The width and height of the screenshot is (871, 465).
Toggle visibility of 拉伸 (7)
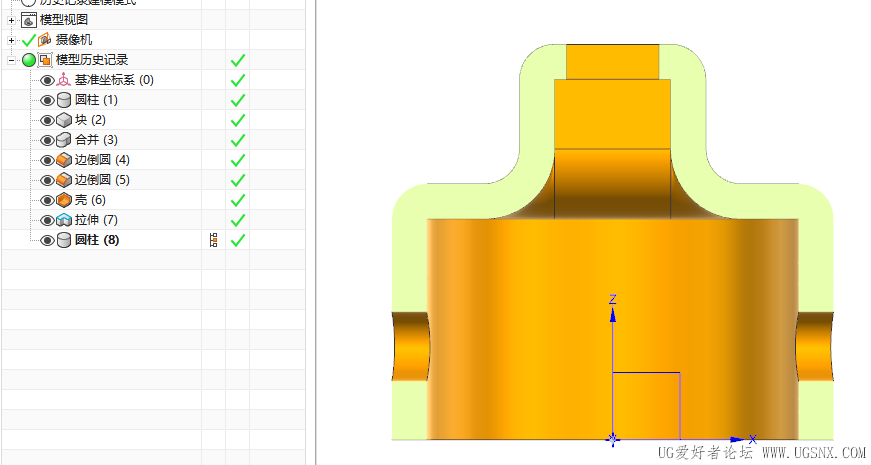(x=47, y=221)
